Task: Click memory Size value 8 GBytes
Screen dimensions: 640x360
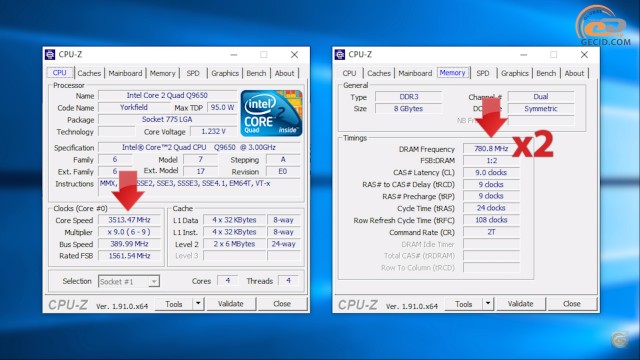Action: pos(409,109)
